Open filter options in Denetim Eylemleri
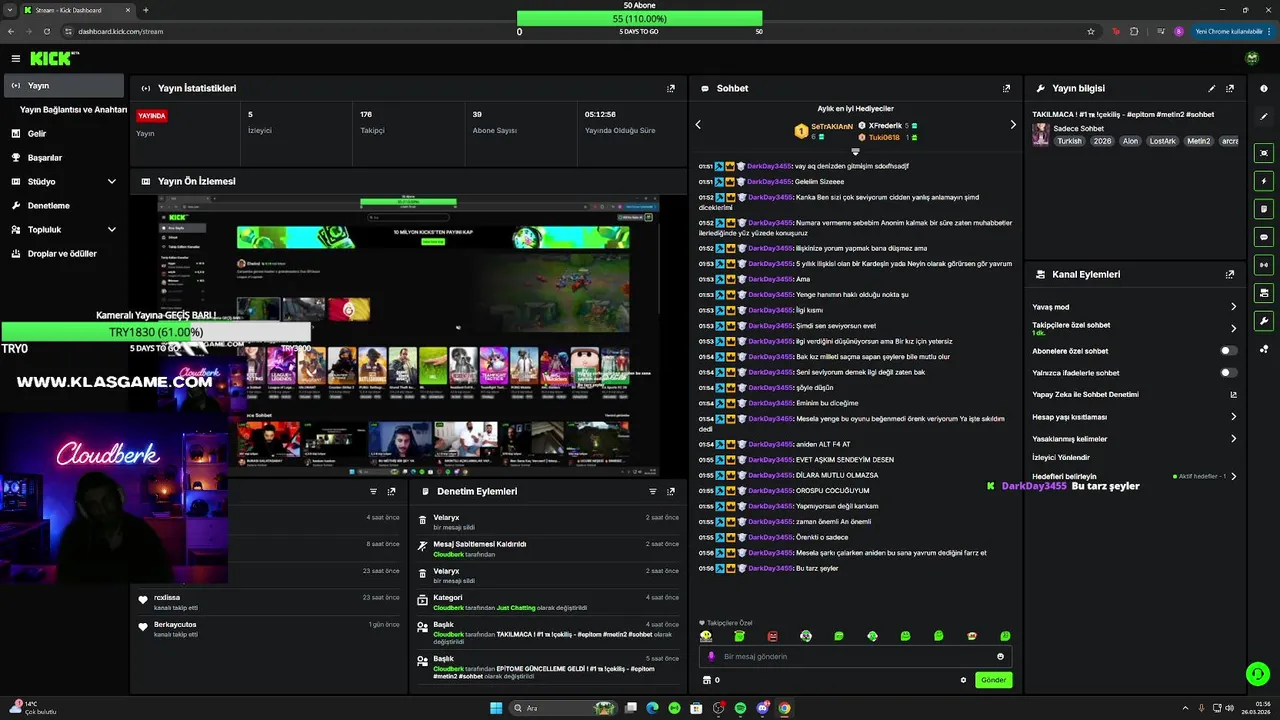Viewport: 1280px width, 720px height. 653,491
